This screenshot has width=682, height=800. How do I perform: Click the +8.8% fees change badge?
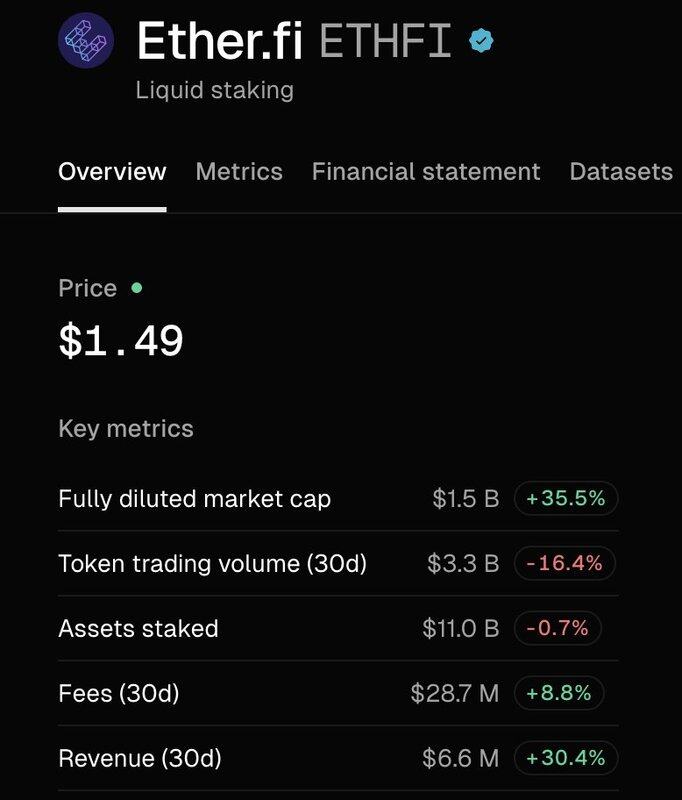pyautogui.click(x=559, y=693)
